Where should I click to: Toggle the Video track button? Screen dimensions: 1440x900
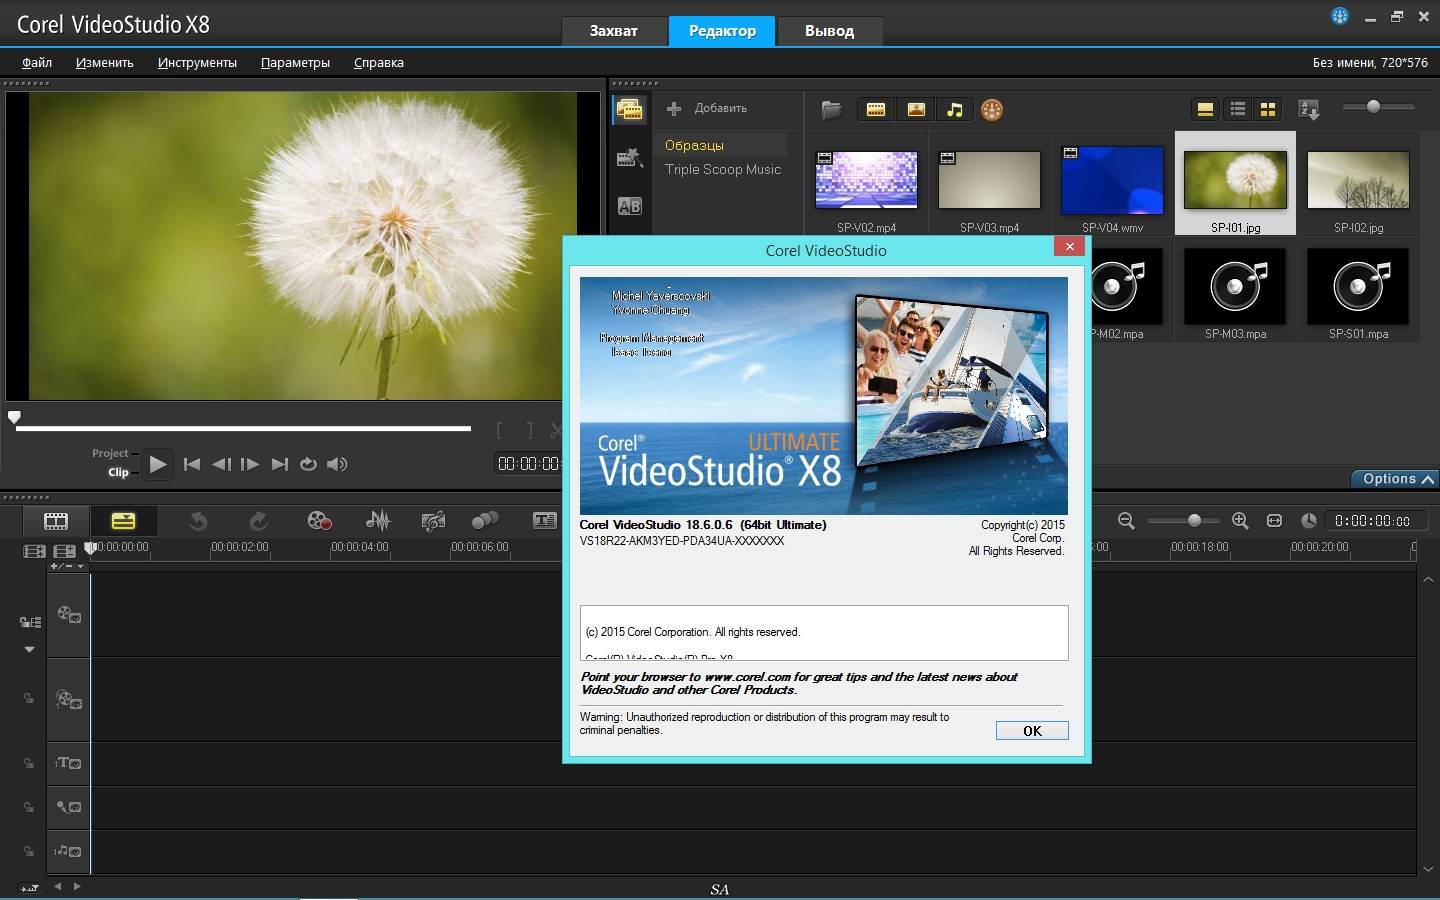point(69,615)
